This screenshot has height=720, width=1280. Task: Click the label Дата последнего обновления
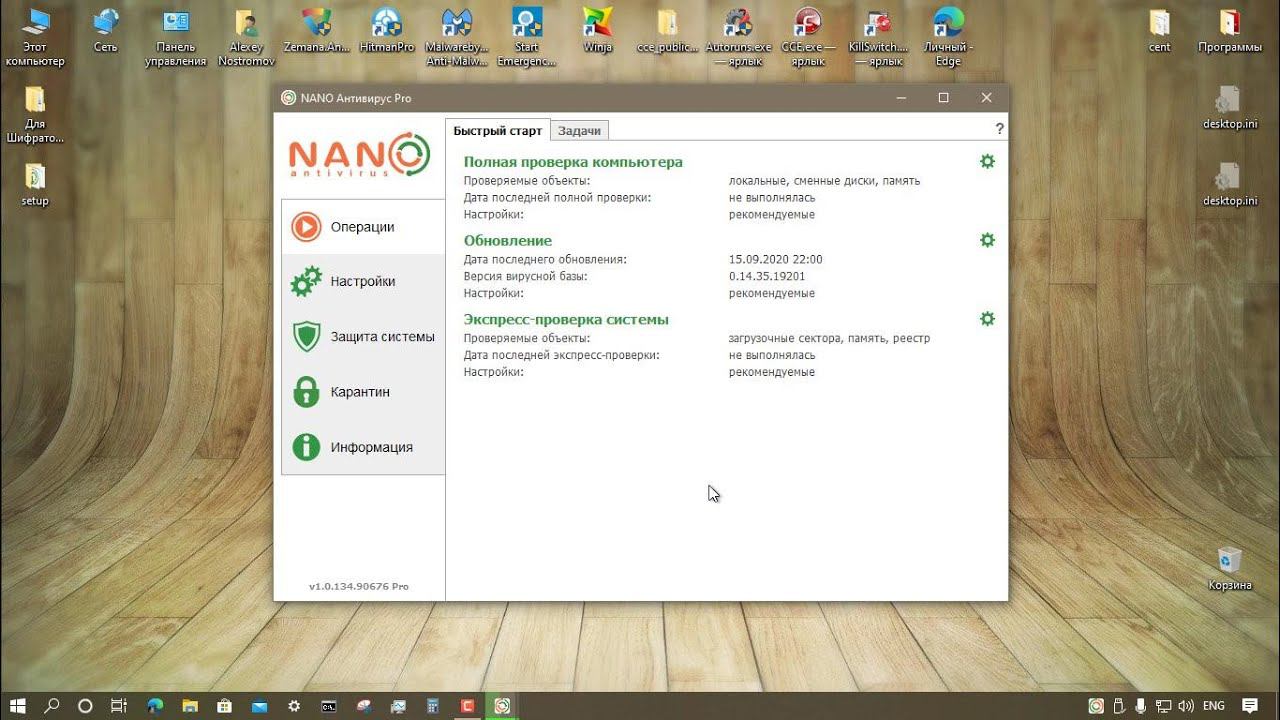click(545, 260)
